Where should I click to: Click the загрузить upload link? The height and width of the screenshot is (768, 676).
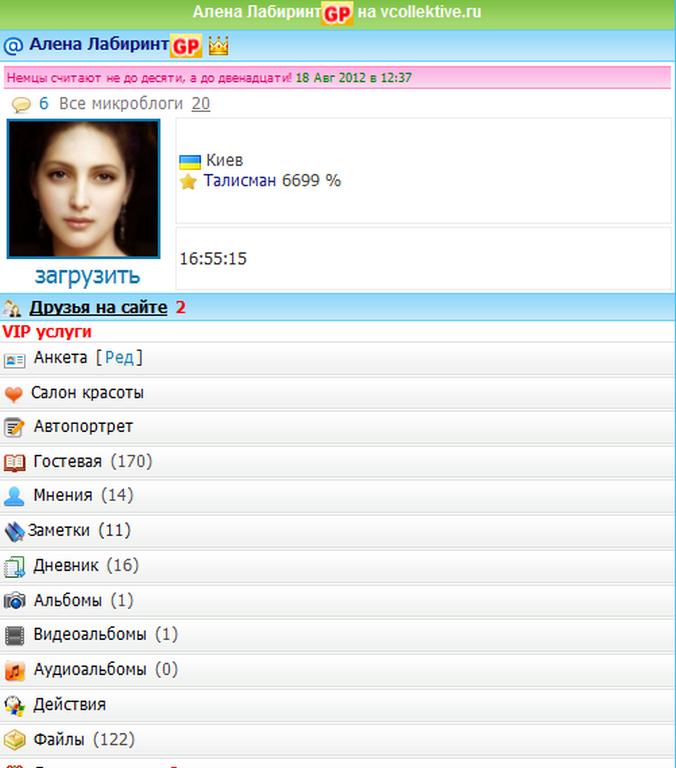(x=87, y=276)
